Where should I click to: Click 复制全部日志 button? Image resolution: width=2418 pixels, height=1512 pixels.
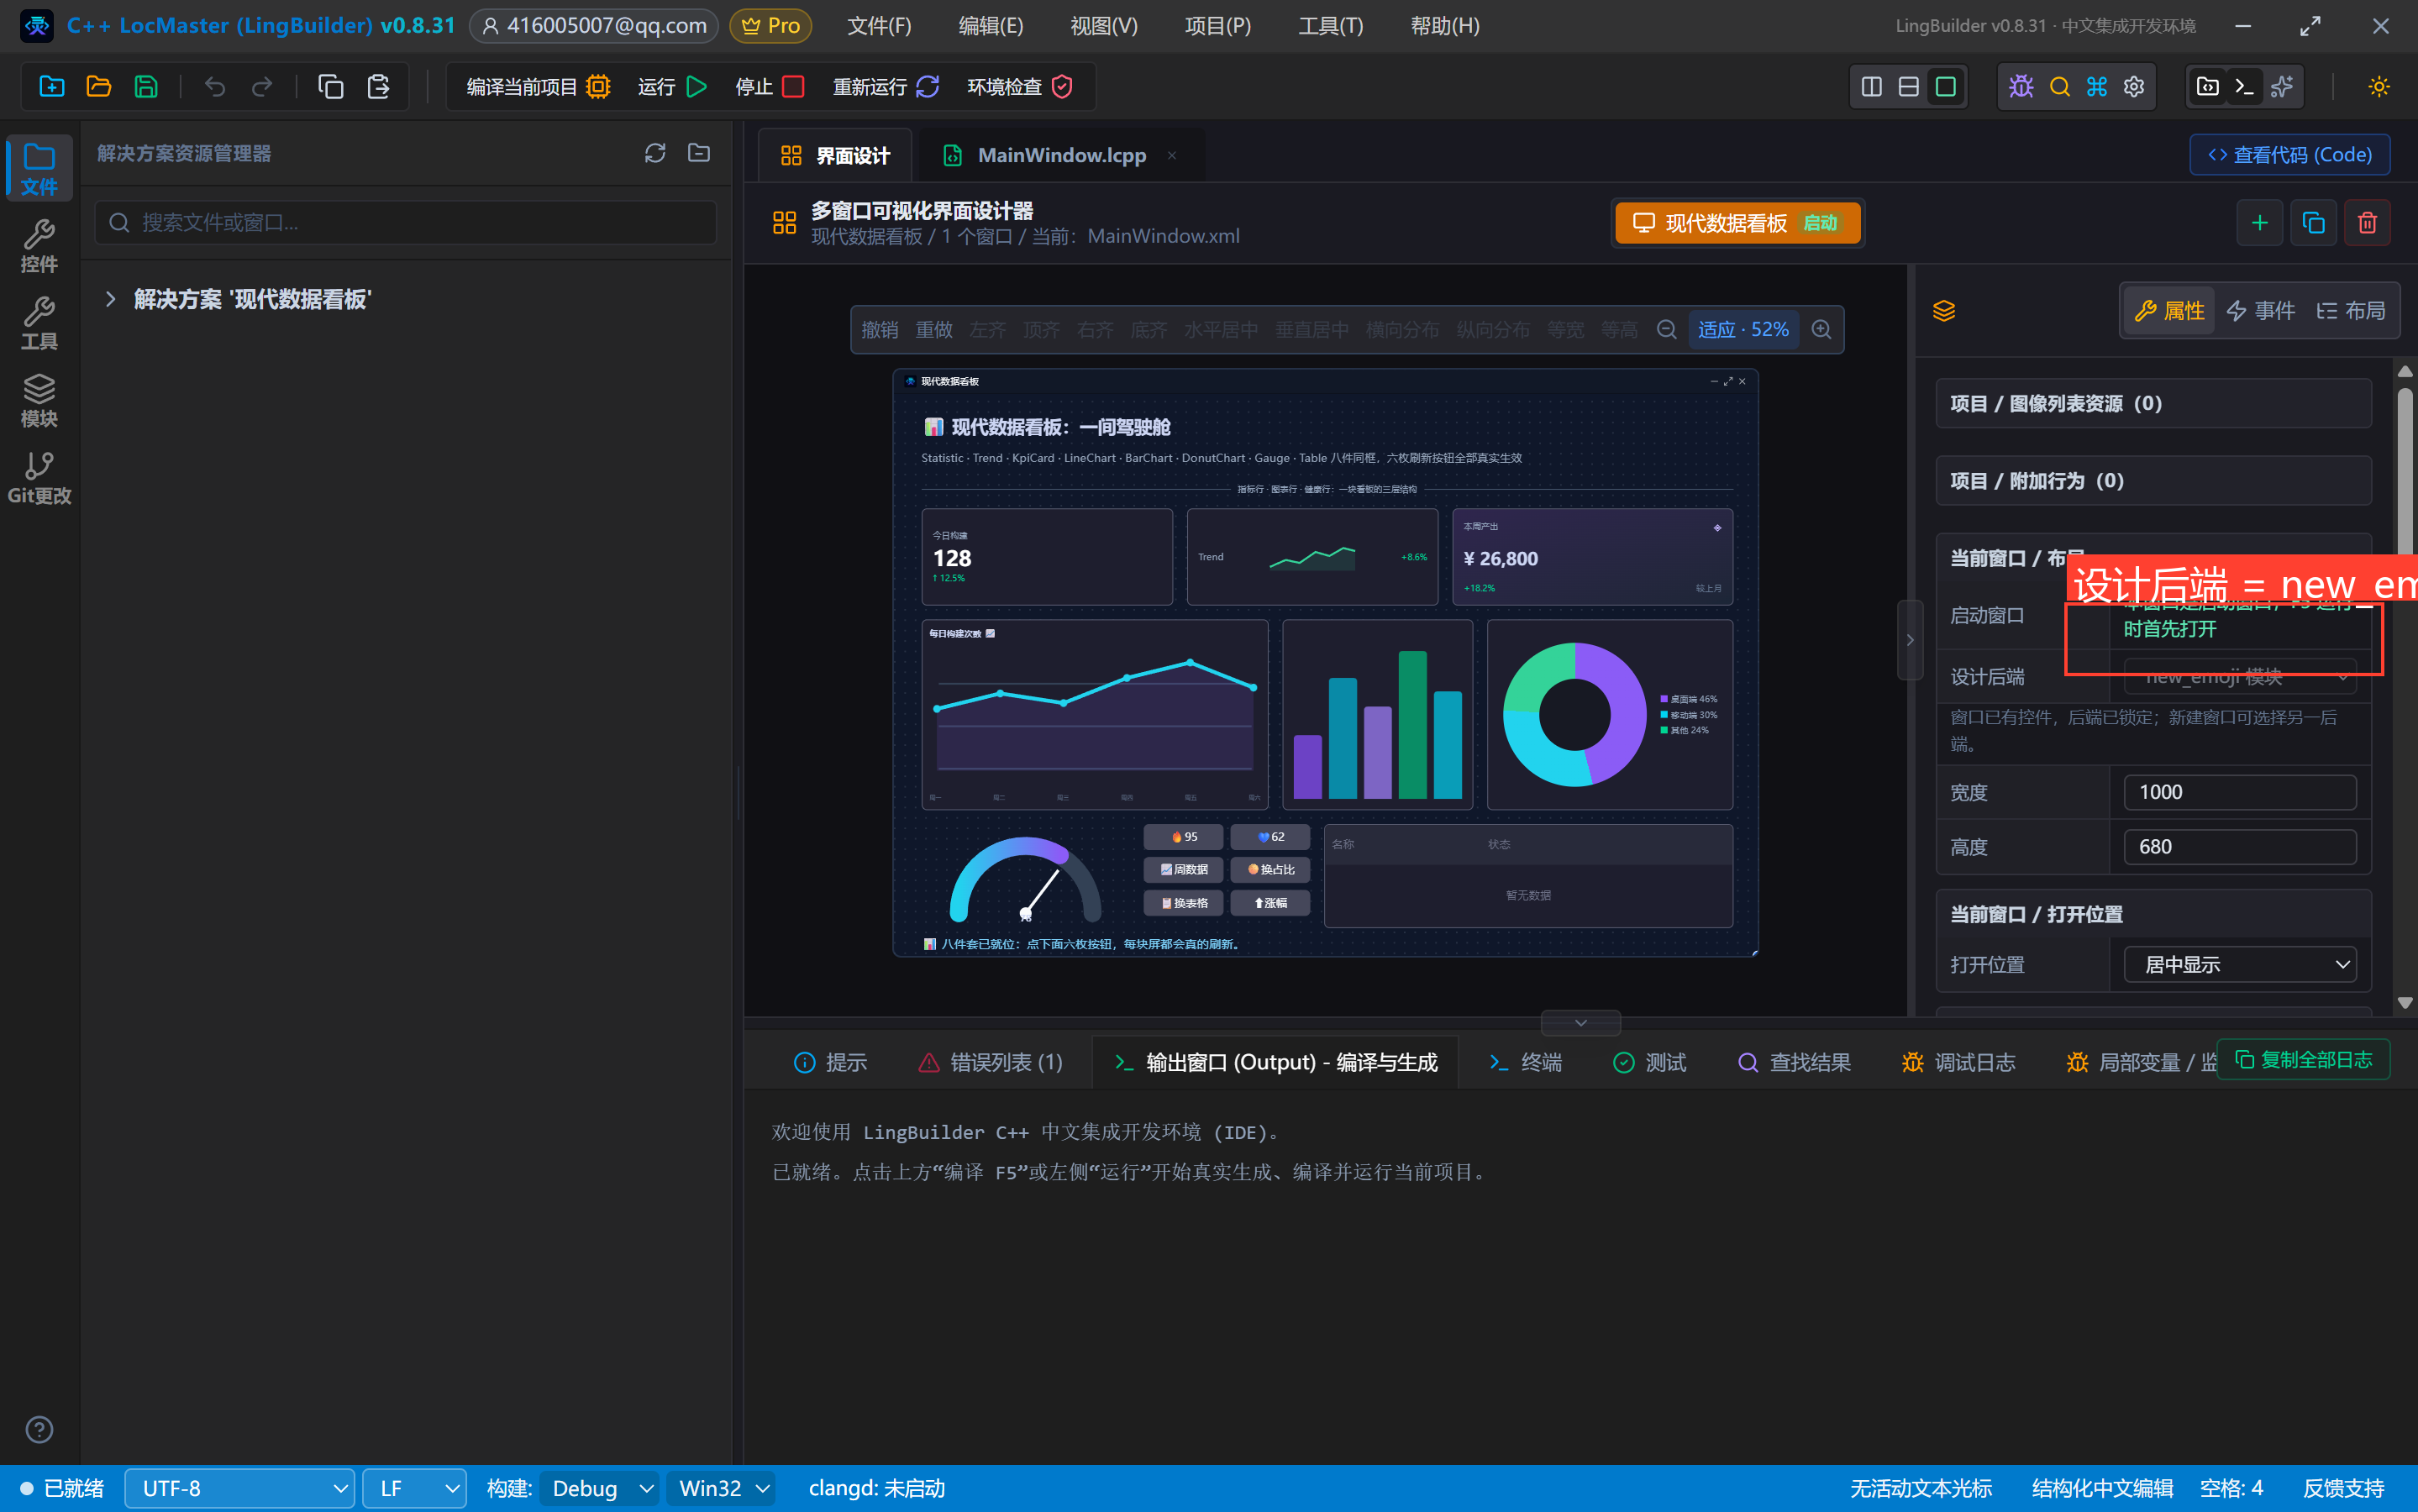click(2303, 1060)
